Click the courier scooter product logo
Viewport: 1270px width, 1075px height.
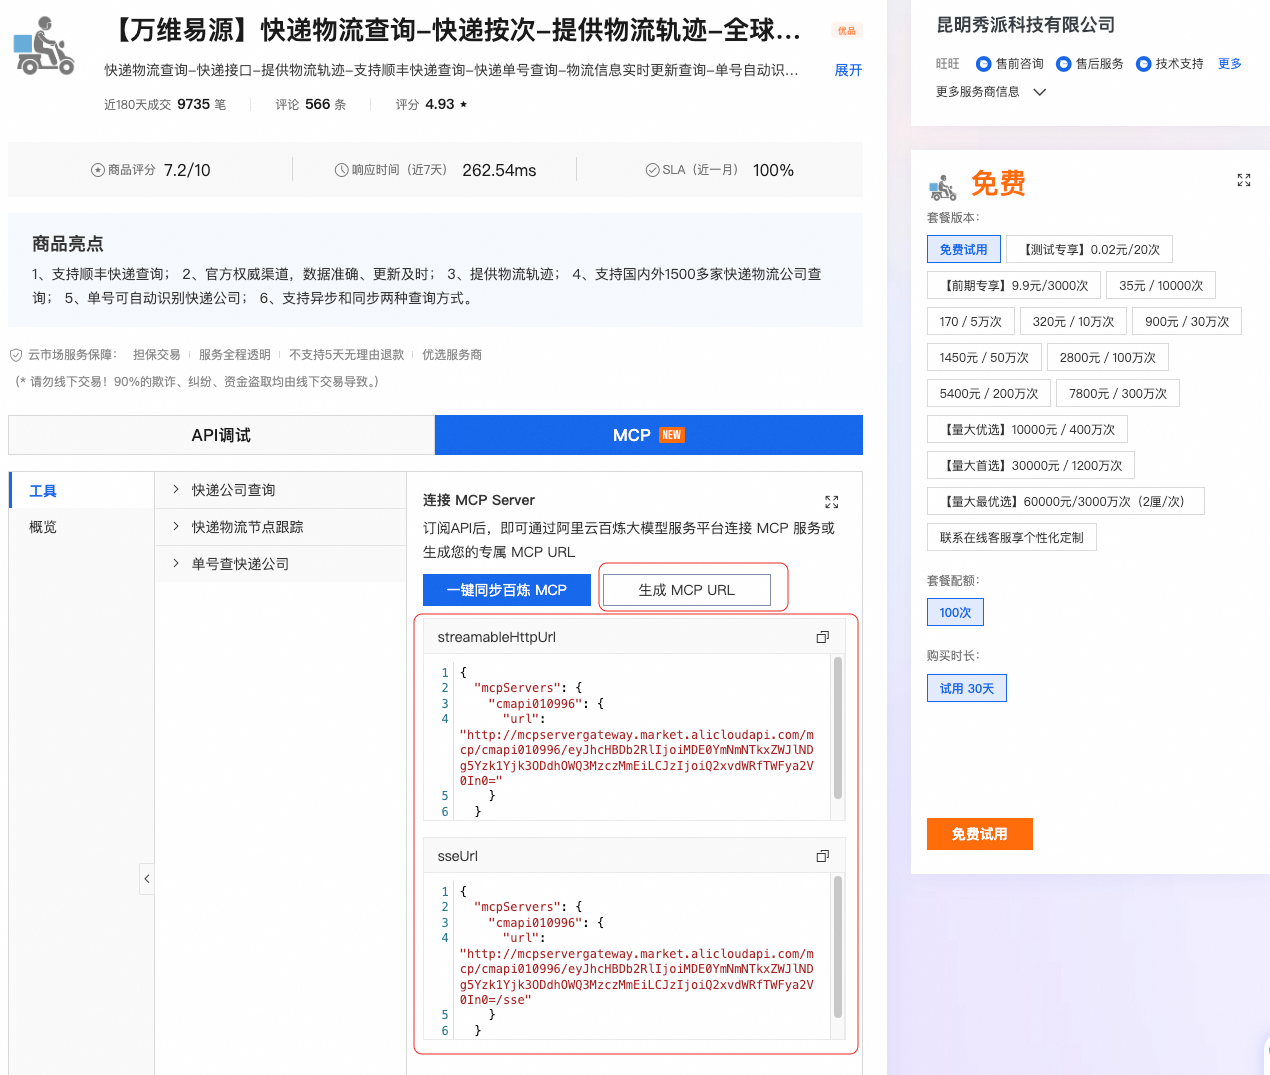(x=44, y=46)
